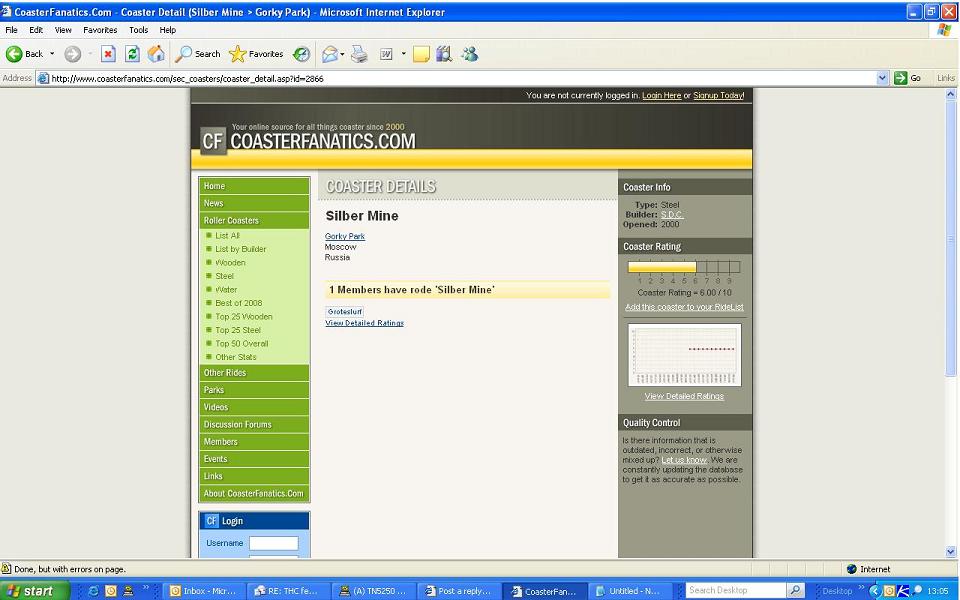
Task: Open the Help menu
Action: [168, 30]
